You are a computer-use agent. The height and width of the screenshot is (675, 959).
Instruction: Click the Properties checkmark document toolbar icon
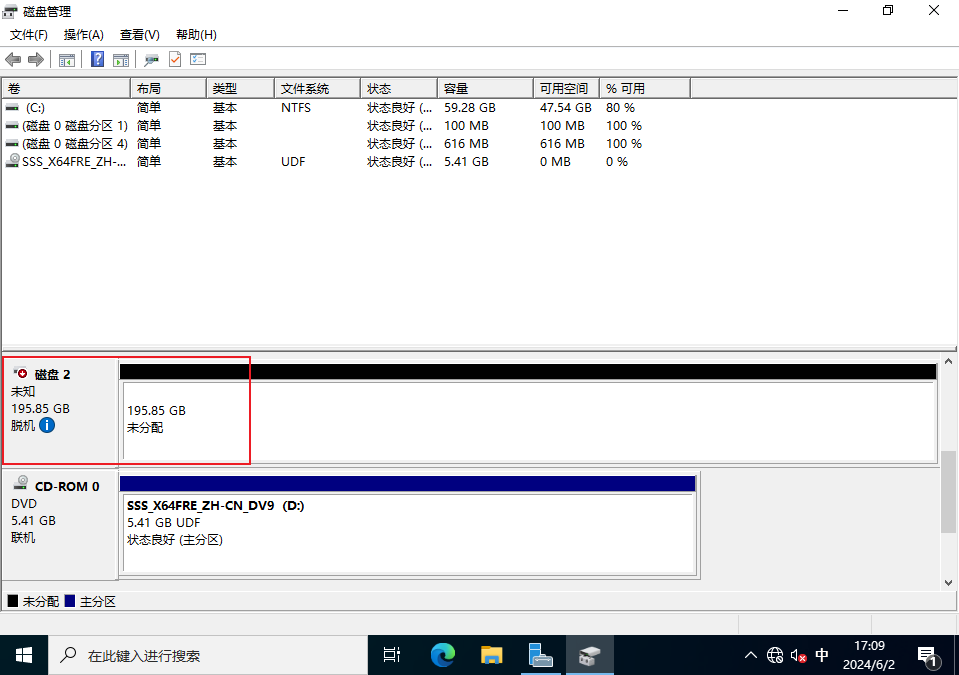coord(175,60)
